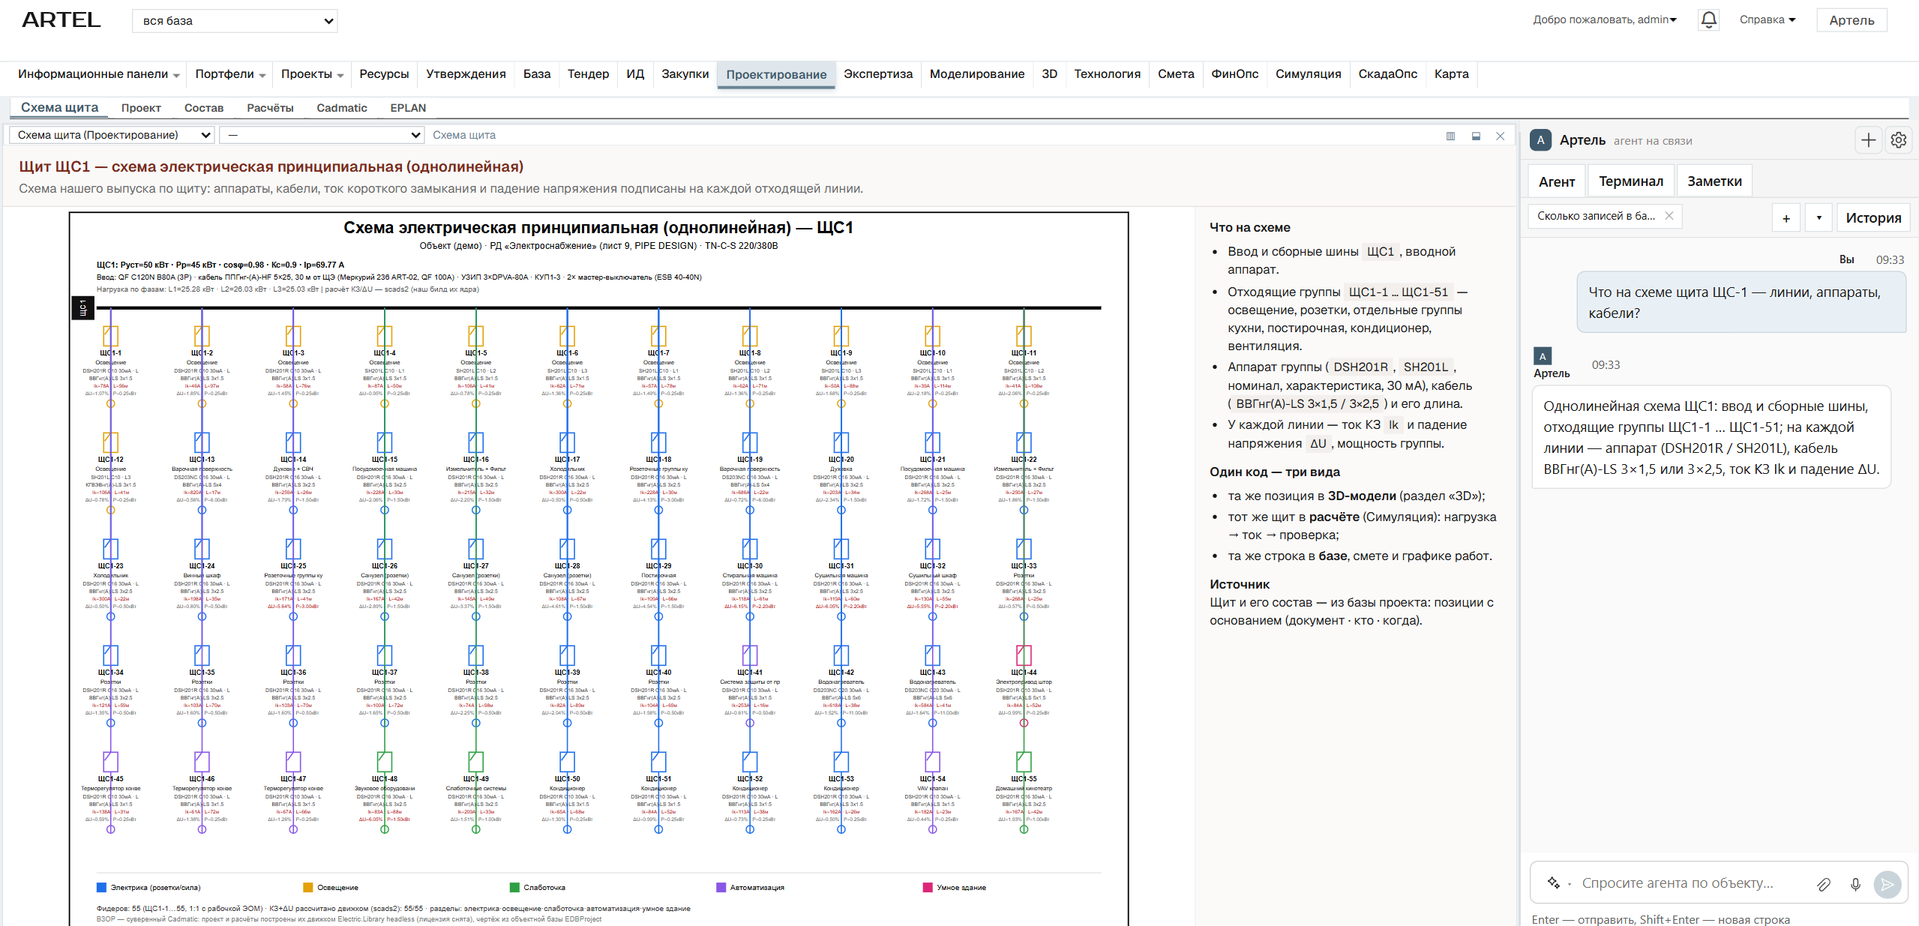The width and height of the screenshot is (1919, 926).
Task: Open the Портфели menu
Action: (230, 74)
